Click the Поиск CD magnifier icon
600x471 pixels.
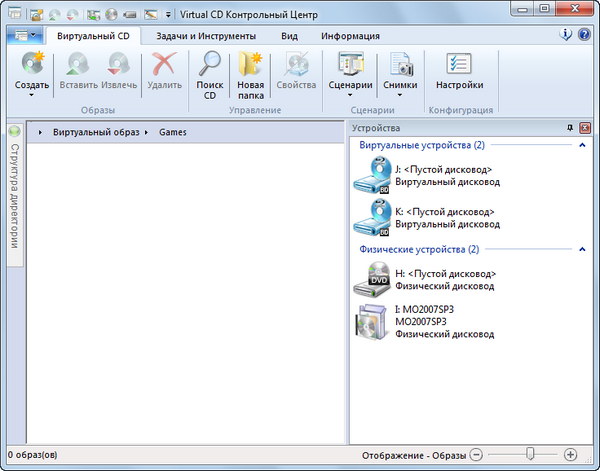point(209,66)
